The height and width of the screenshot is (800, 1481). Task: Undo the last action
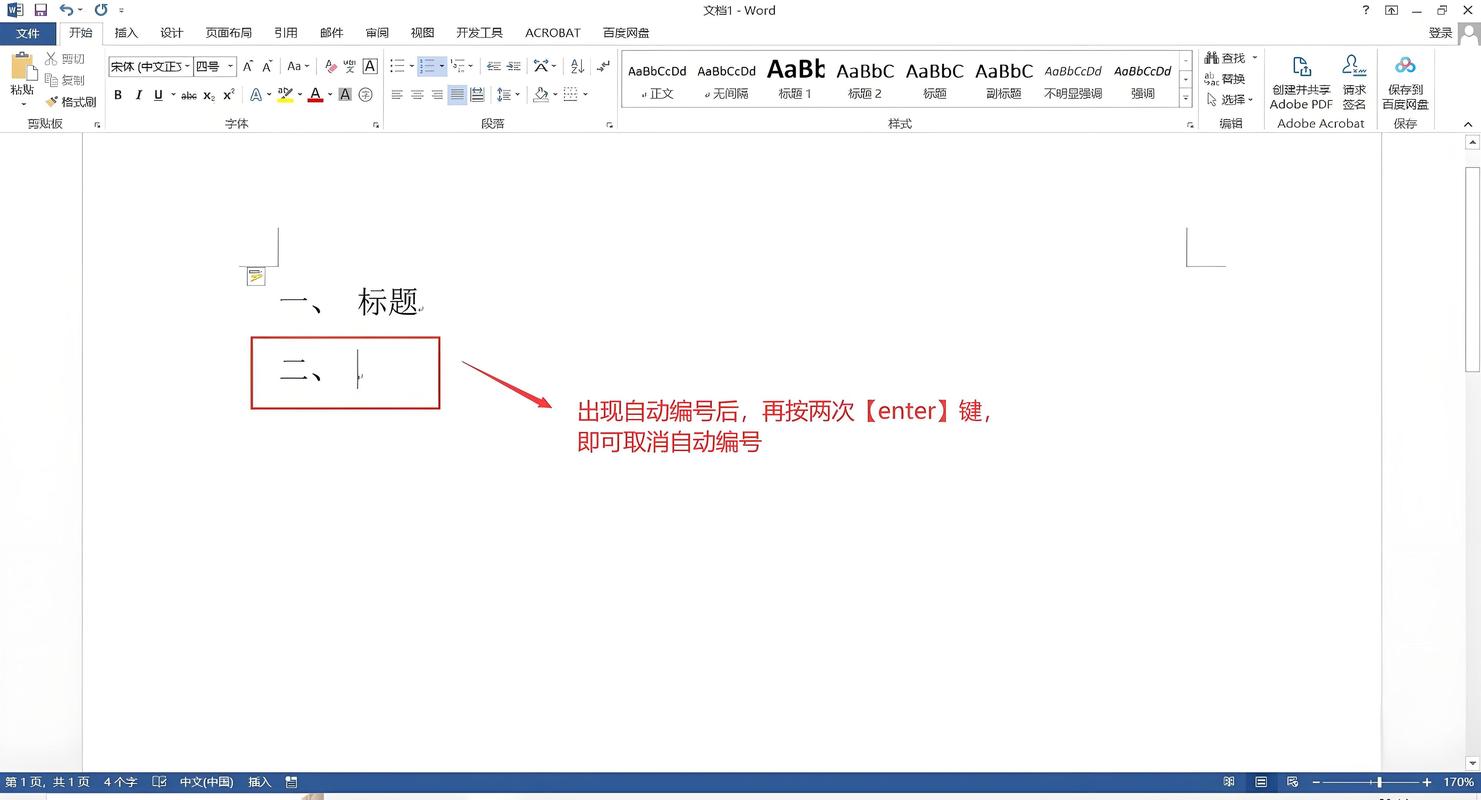coord(66,10)
